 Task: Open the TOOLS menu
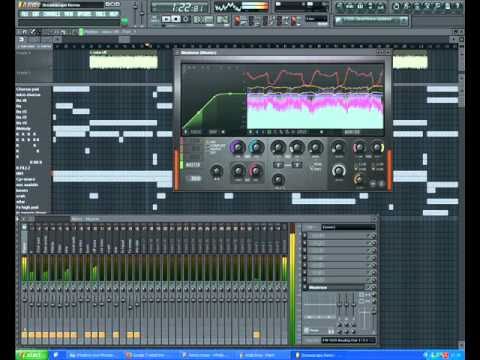tap(100, 14)
